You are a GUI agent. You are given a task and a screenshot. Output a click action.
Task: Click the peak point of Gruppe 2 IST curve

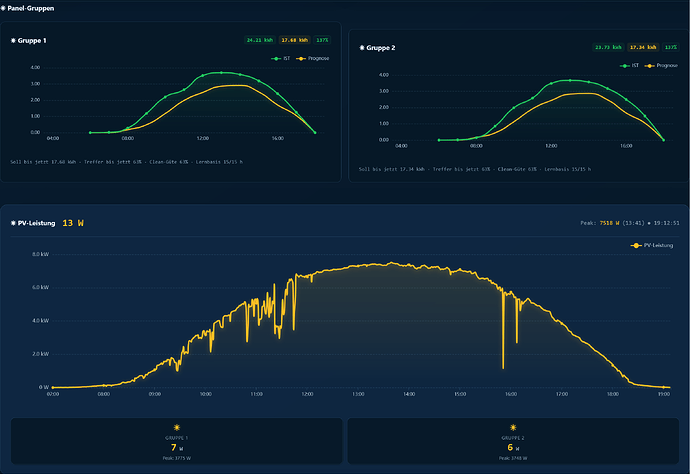[x=570, y=81]
